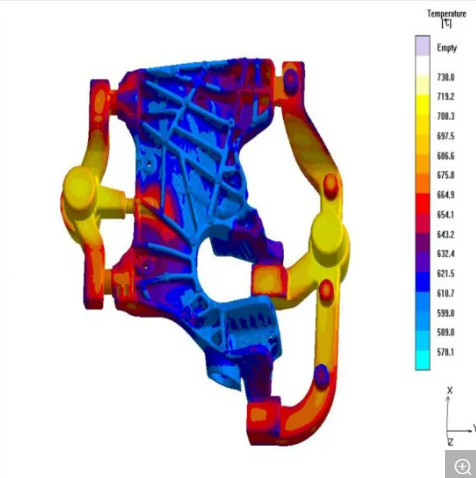
Task: Click the Empty label in the legend
Action: [447, 48]
